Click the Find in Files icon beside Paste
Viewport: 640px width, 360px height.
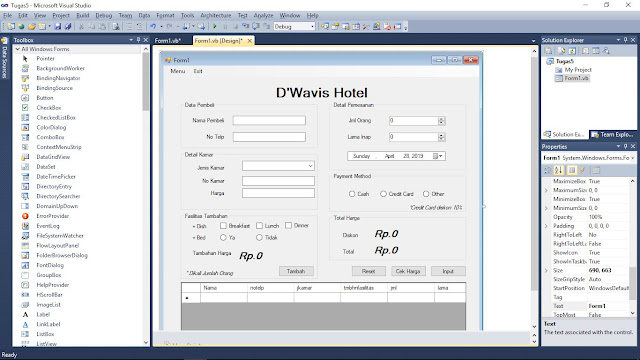coord(116,27)
